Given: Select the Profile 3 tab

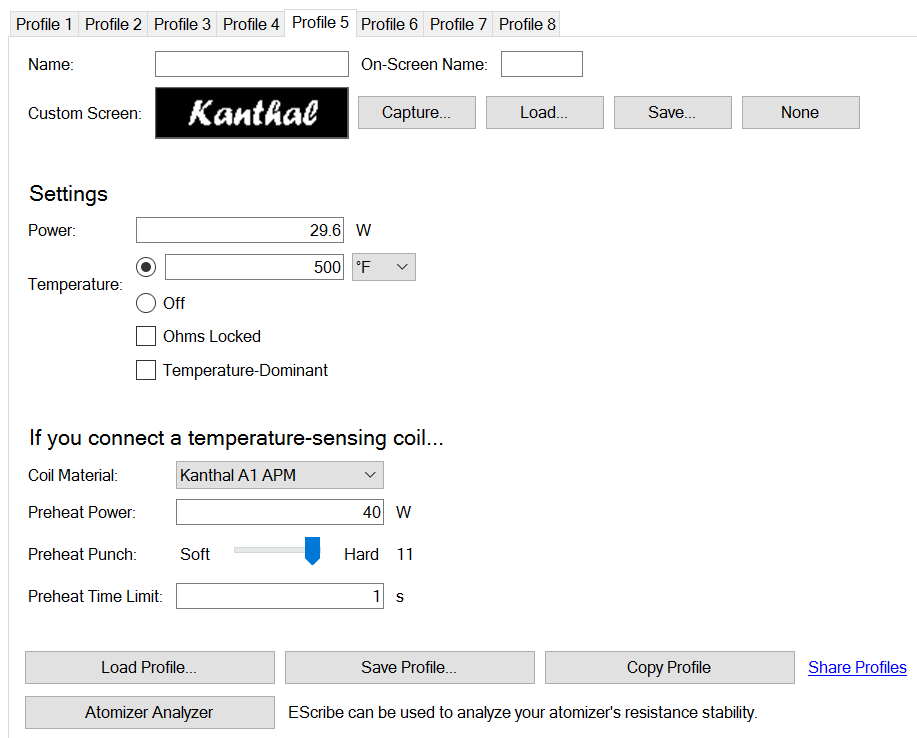Looking at the screenshot, I should (x=182, y=24).
